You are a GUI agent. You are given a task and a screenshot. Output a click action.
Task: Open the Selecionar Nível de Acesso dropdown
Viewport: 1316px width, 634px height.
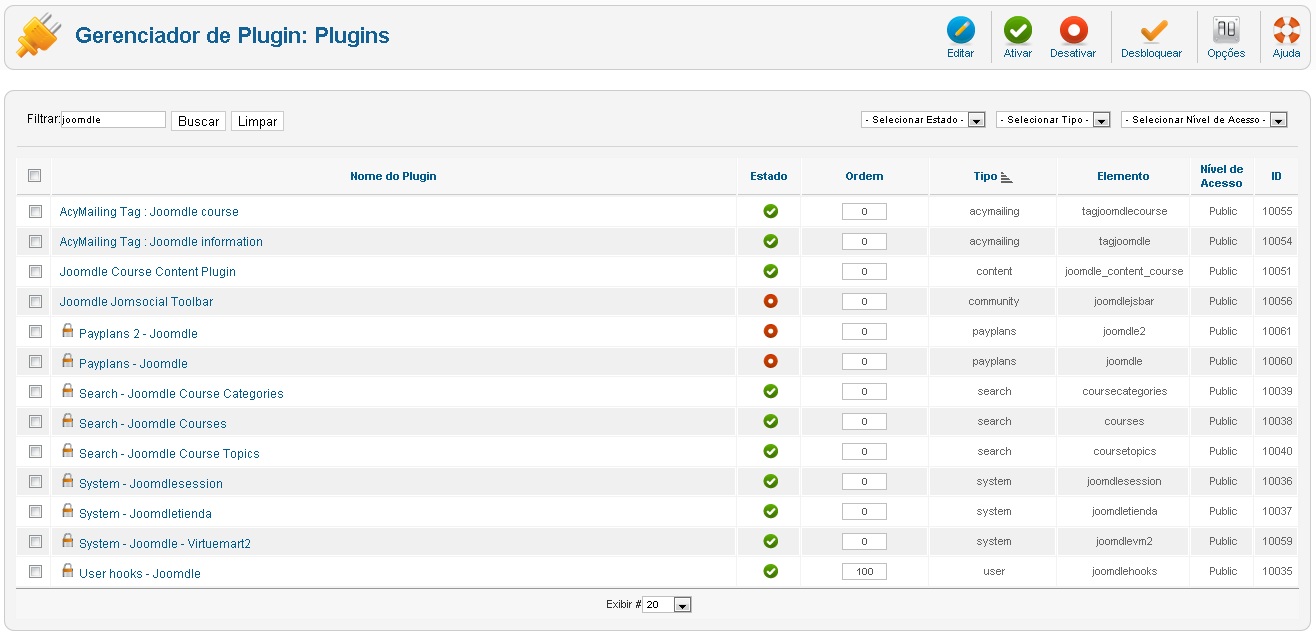pos(1204,120)
